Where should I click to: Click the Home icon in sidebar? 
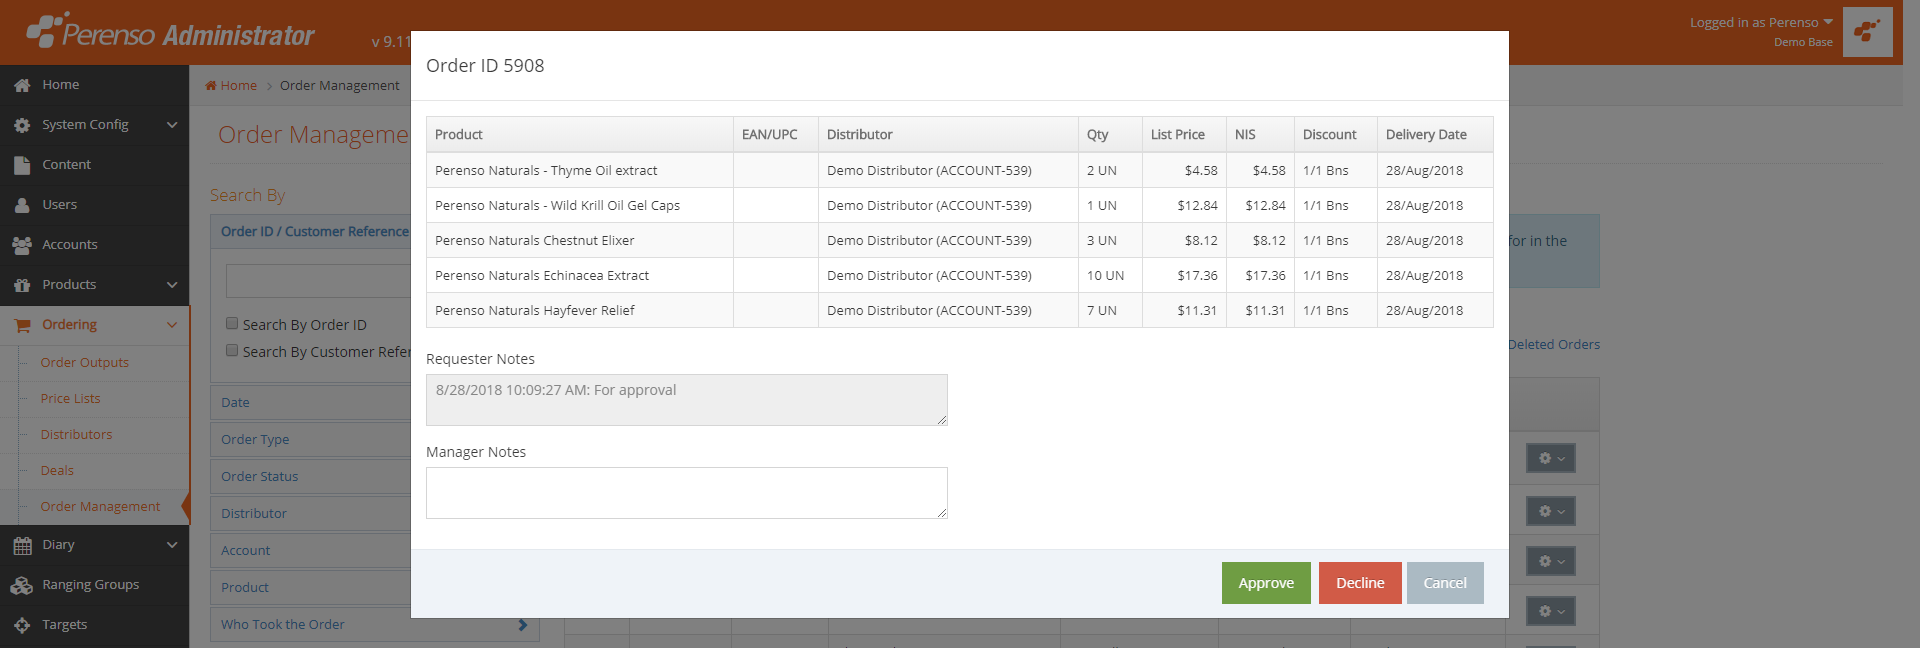point(22,85)
